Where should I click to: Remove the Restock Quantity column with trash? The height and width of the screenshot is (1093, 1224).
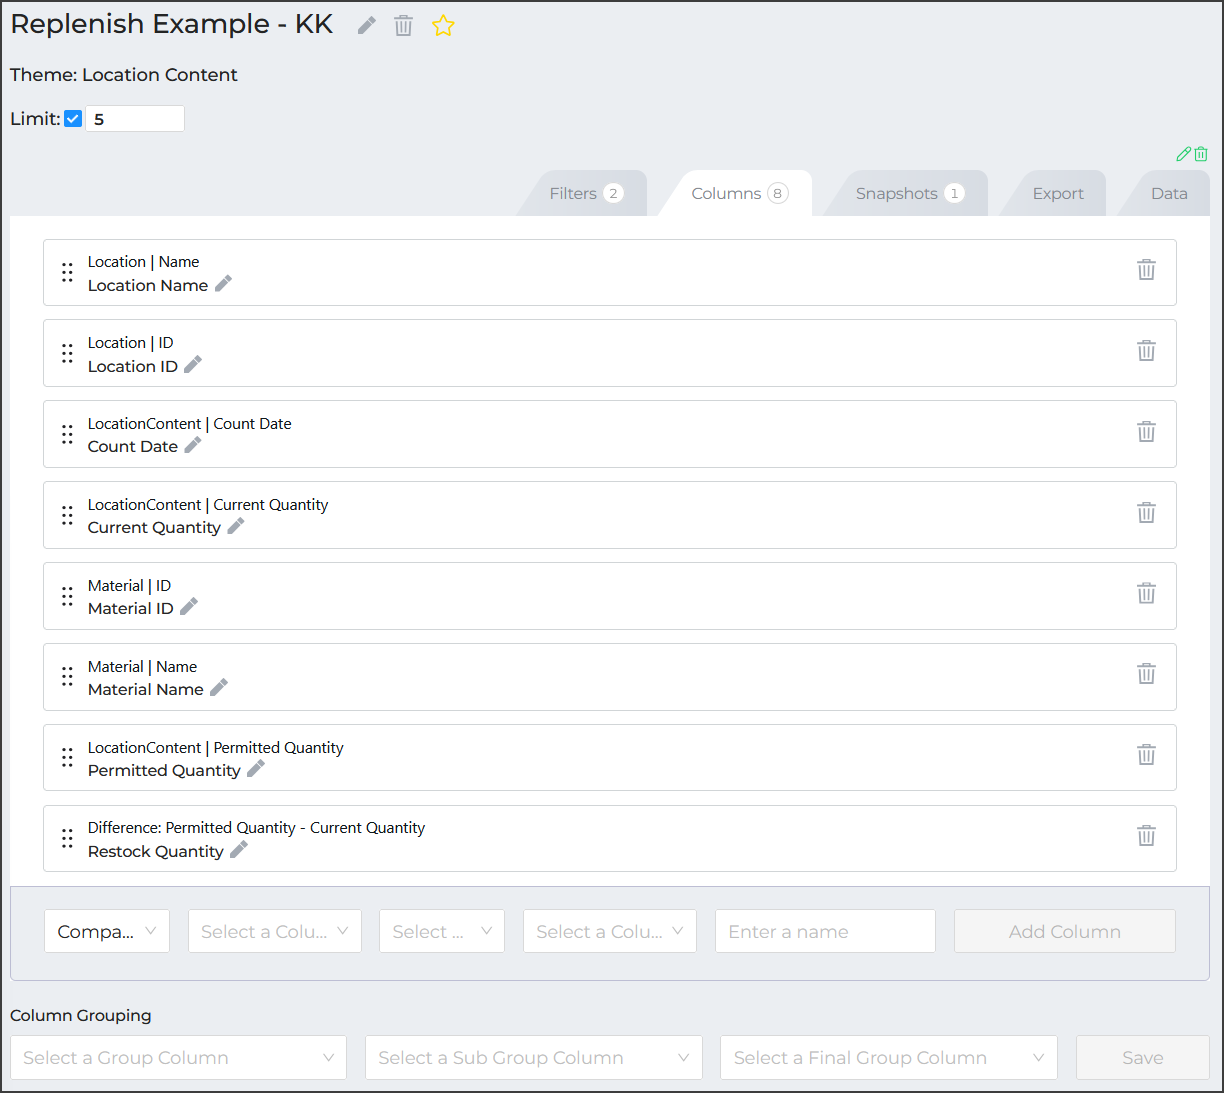click(x=1146, y=836)
